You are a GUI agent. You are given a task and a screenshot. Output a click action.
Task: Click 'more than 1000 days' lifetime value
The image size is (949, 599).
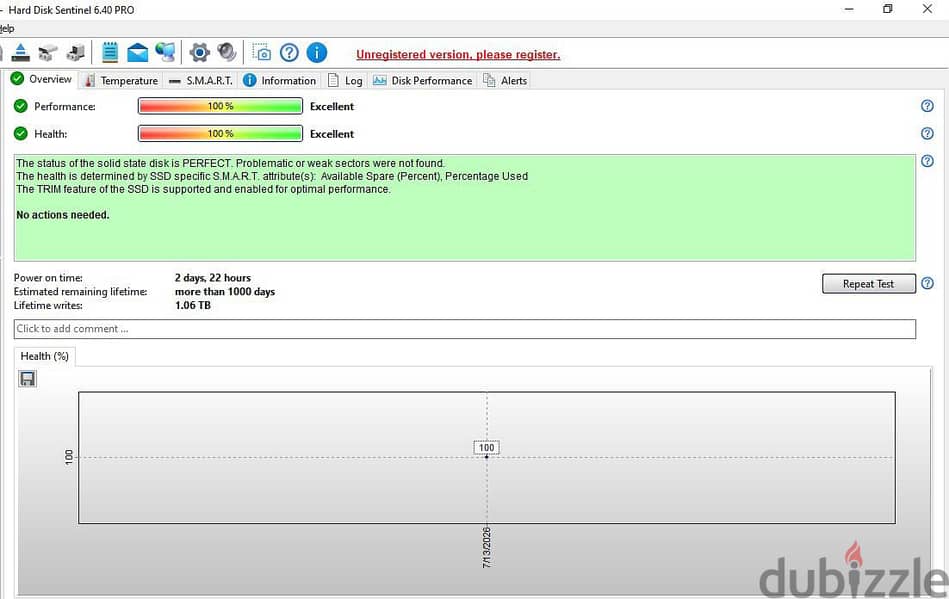coord(225,292)
